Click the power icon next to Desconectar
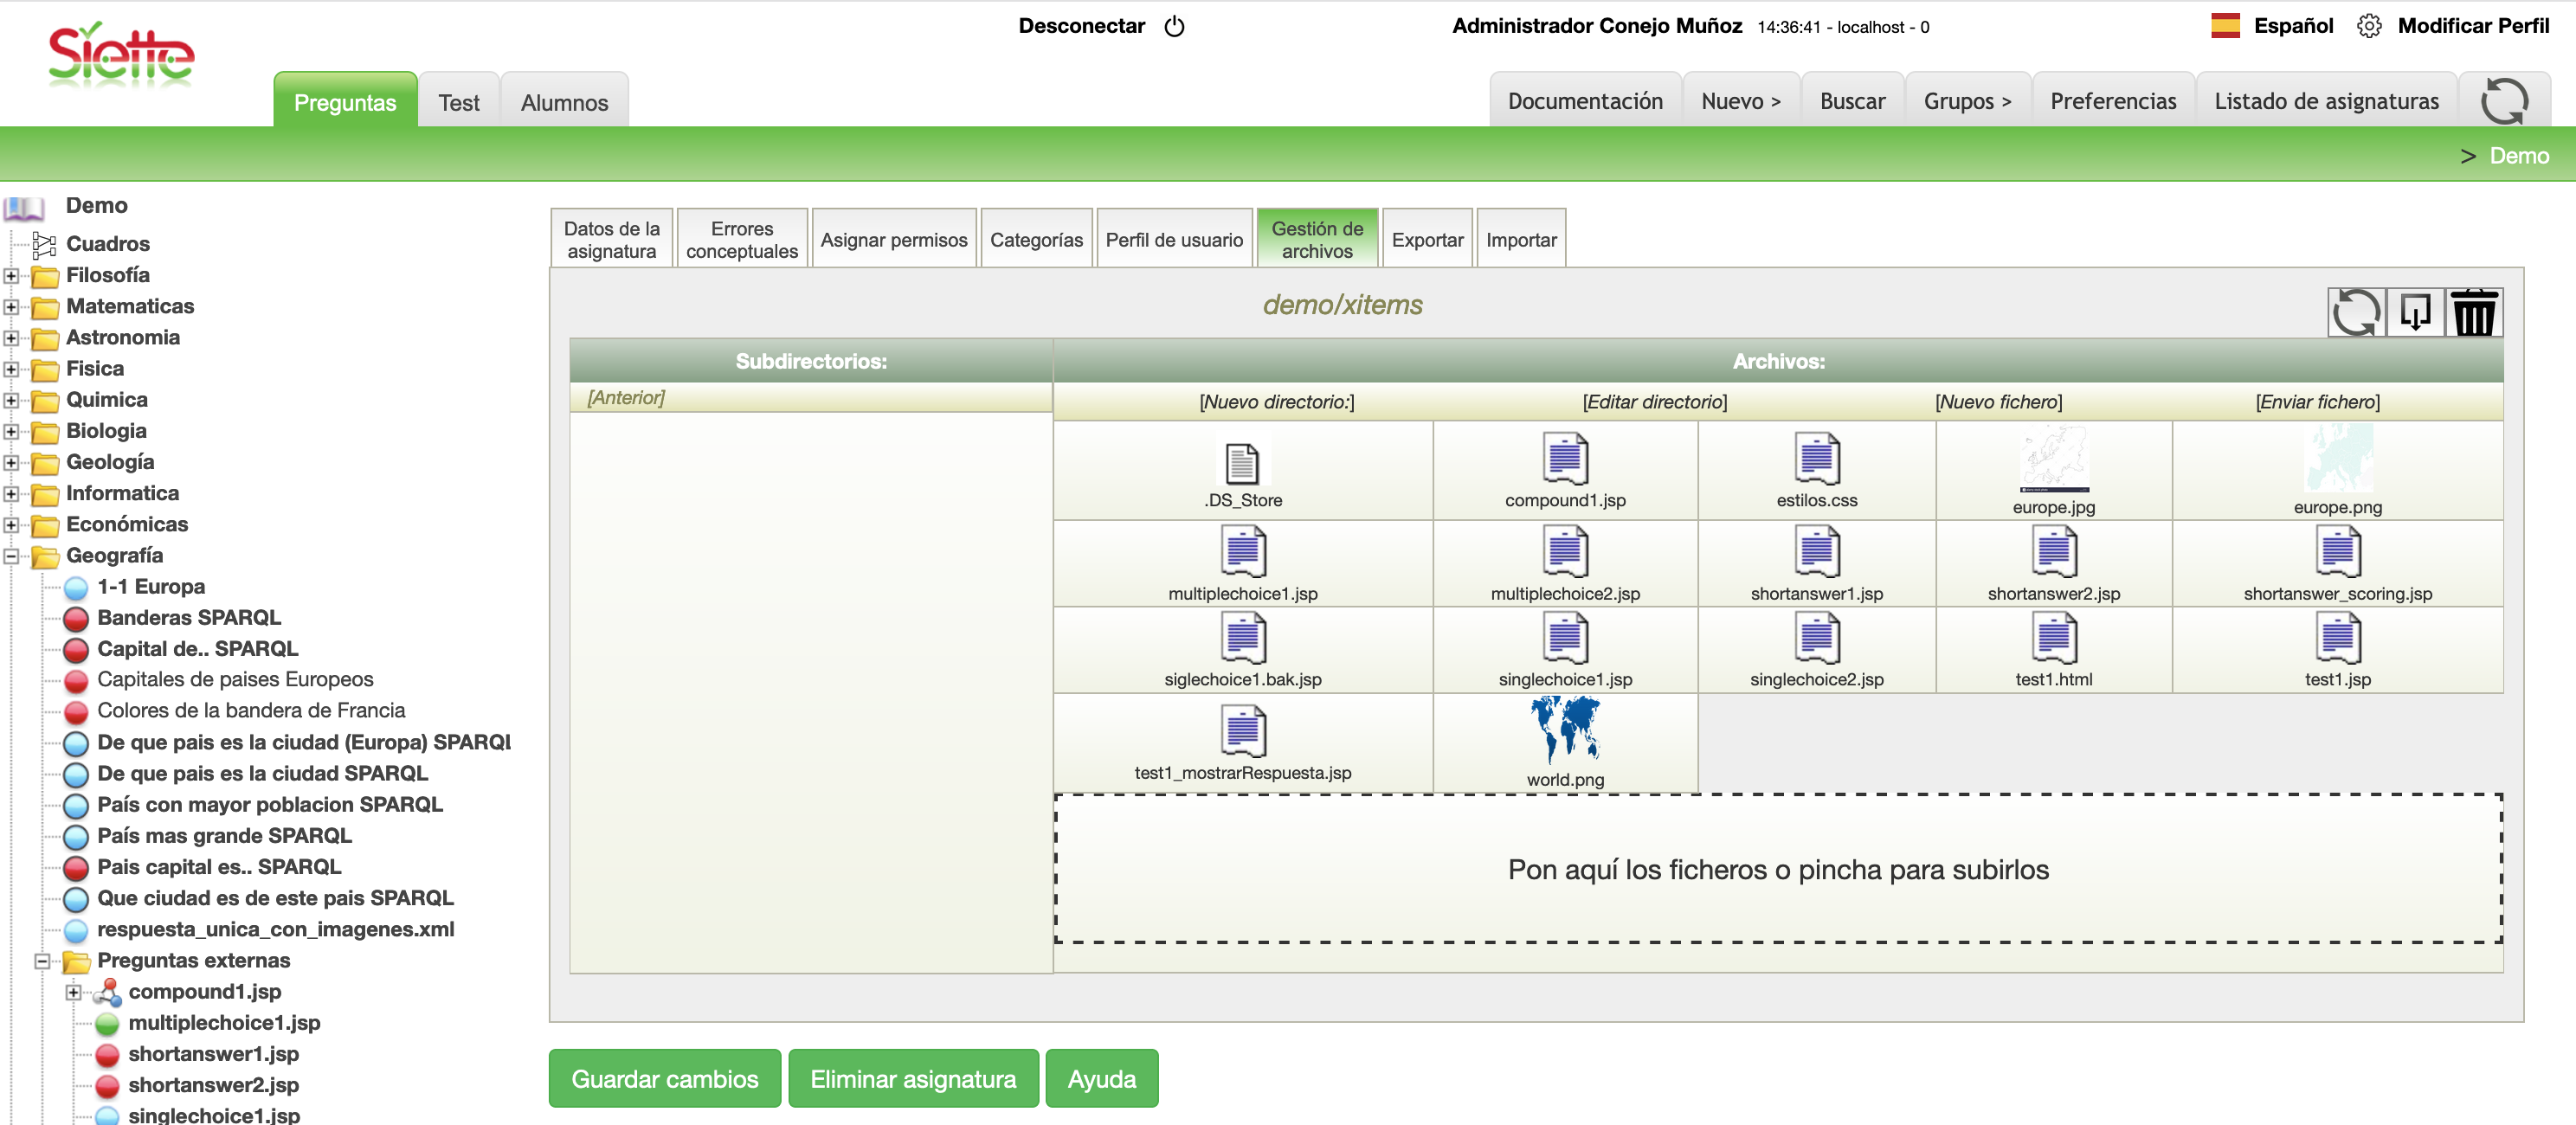This screenshot has height=1125, width=2576. click(x=1174, y=26)
